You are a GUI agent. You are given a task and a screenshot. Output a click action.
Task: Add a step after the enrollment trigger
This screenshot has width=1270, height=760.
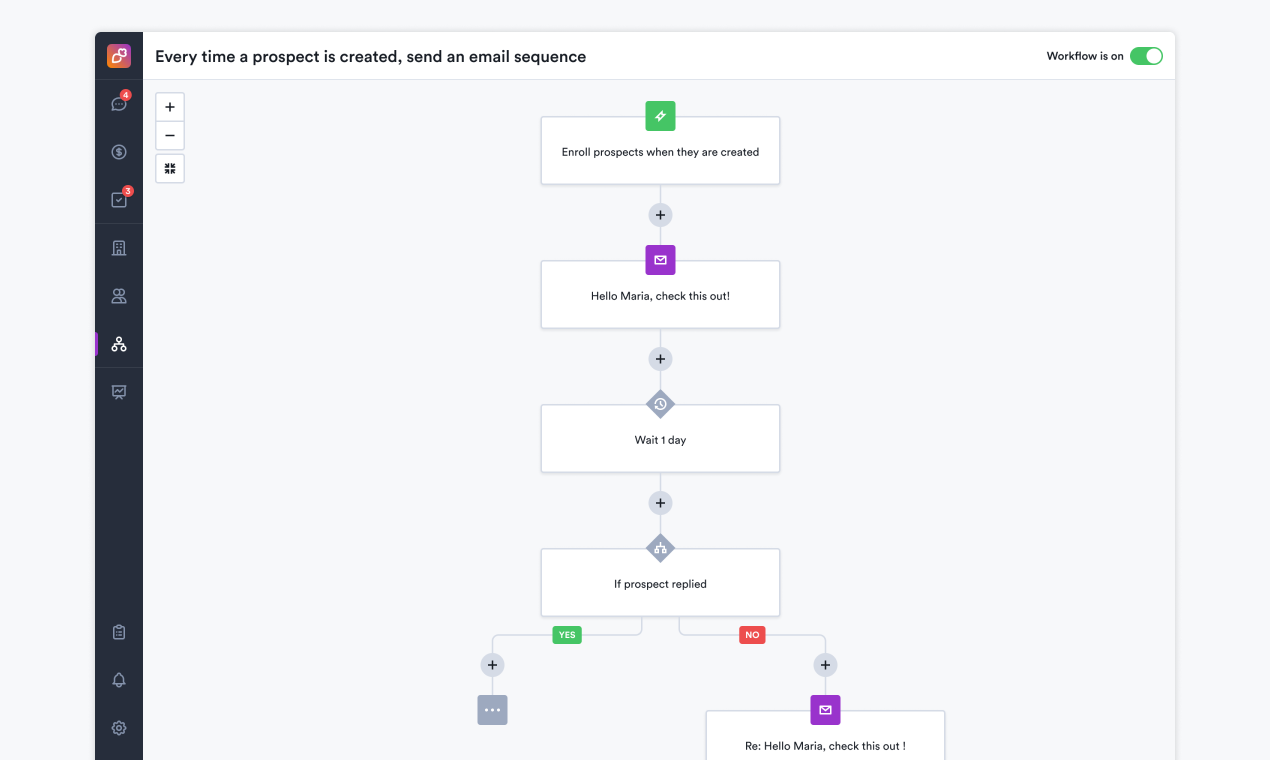(660, 214)
